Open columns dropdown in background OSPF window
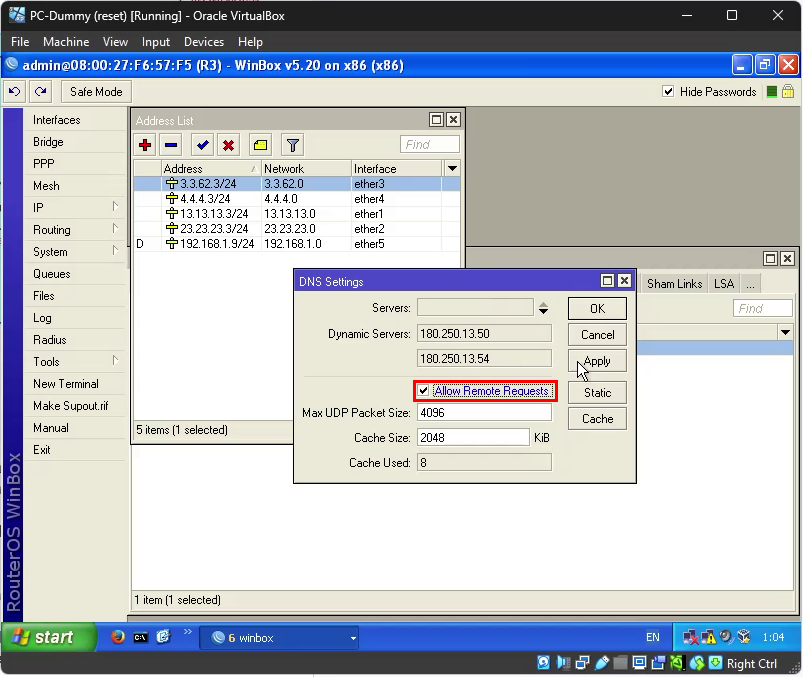 tap(786, 332)
